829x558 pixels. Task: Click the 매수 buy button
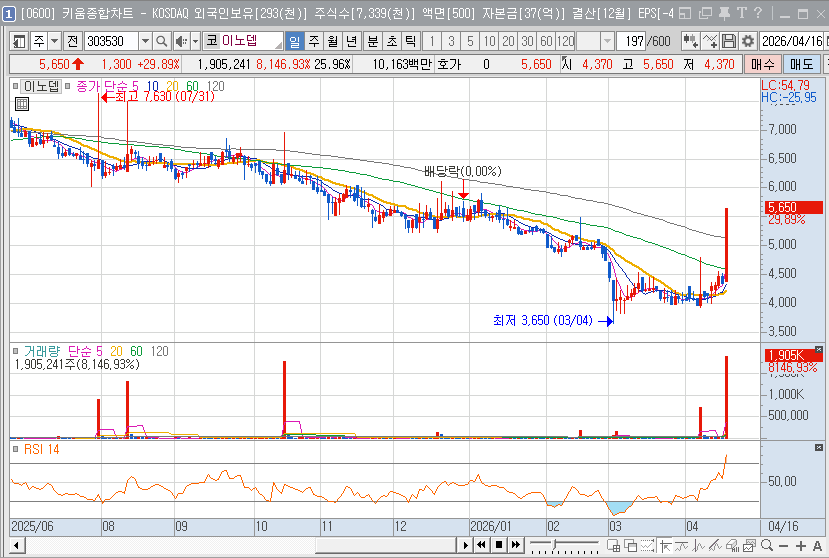click(762, 65)
